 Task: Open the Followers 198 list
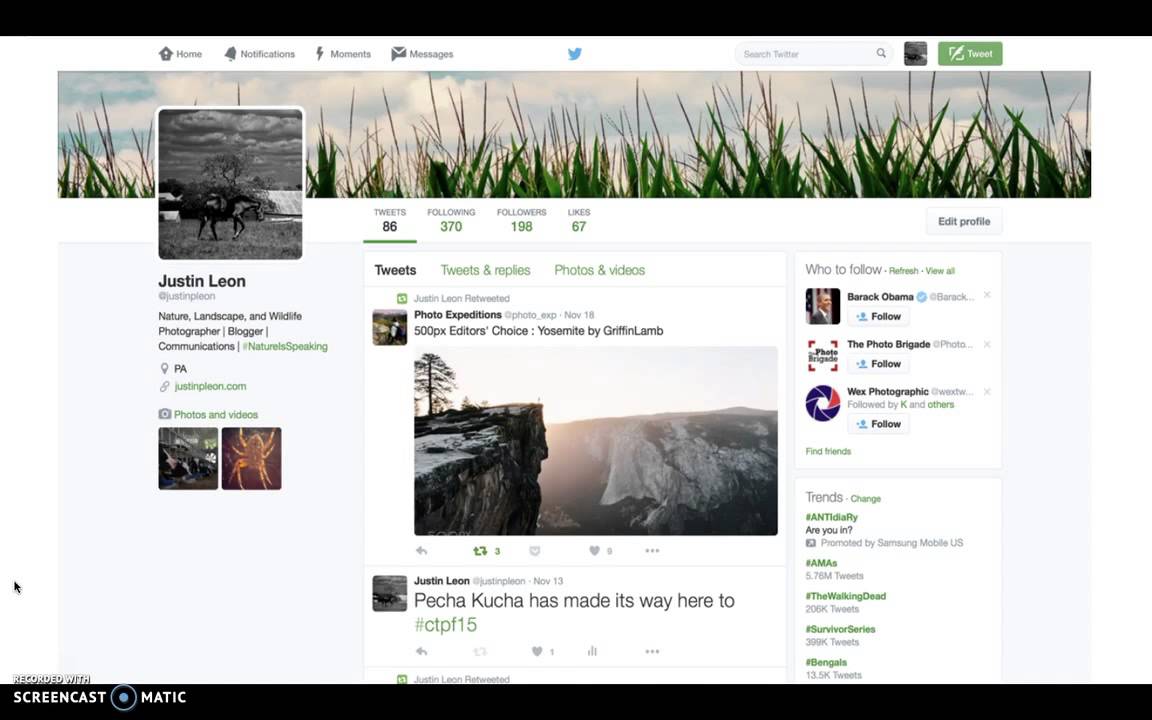[521, 220]
